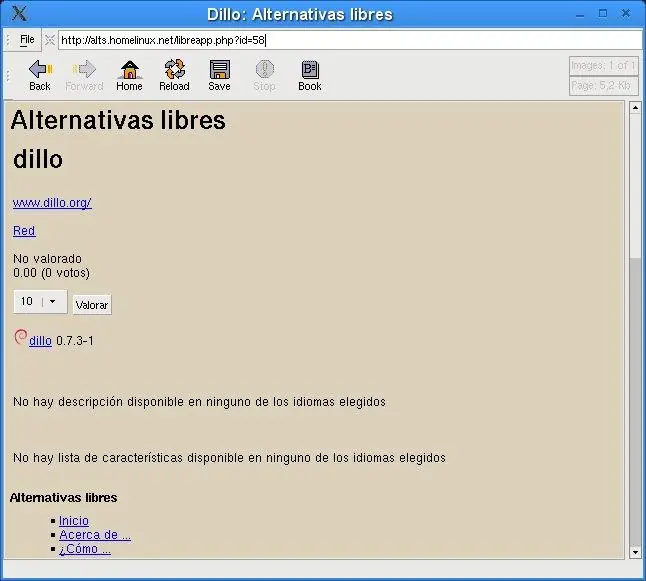
Task: Reload the current page
Action: point(174,75)
